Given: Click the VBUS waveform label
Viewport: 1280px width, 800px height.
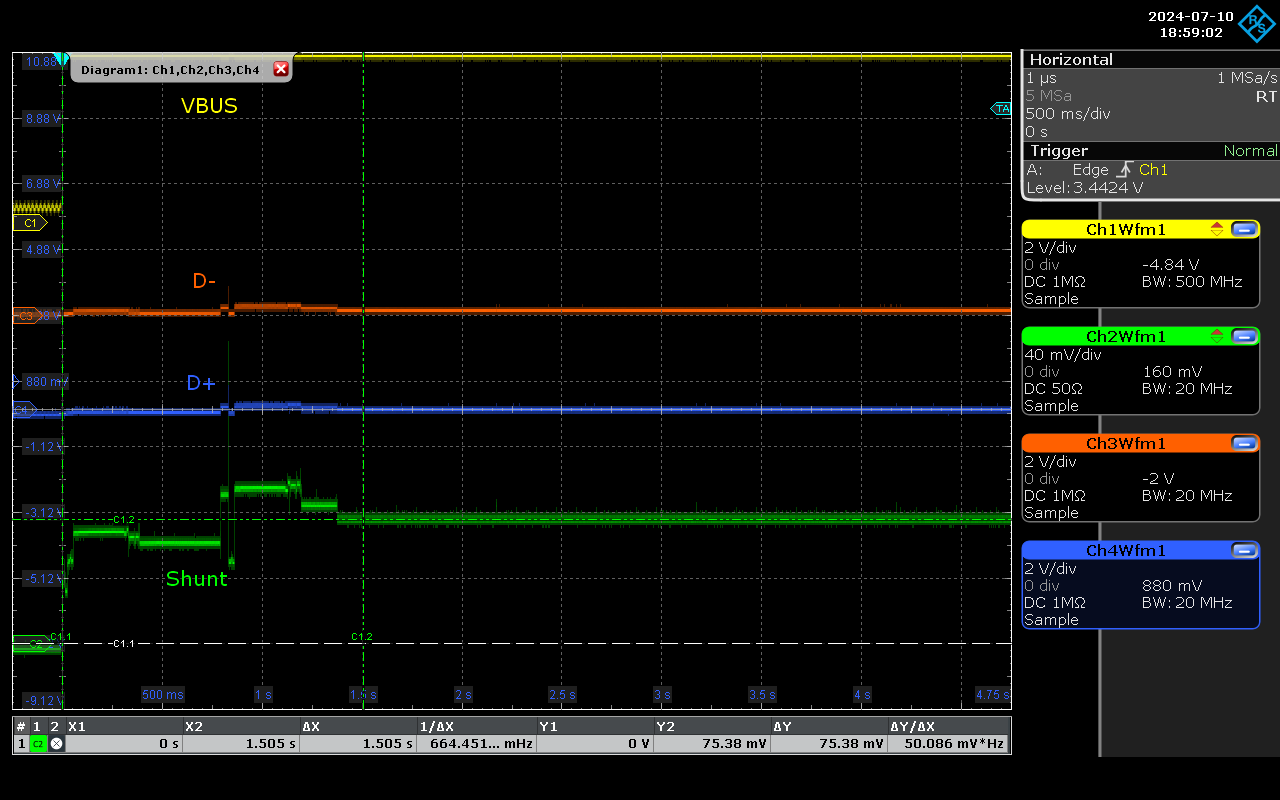Looking at the screenshot, I should pyautogui.click(x=209, y=106).
